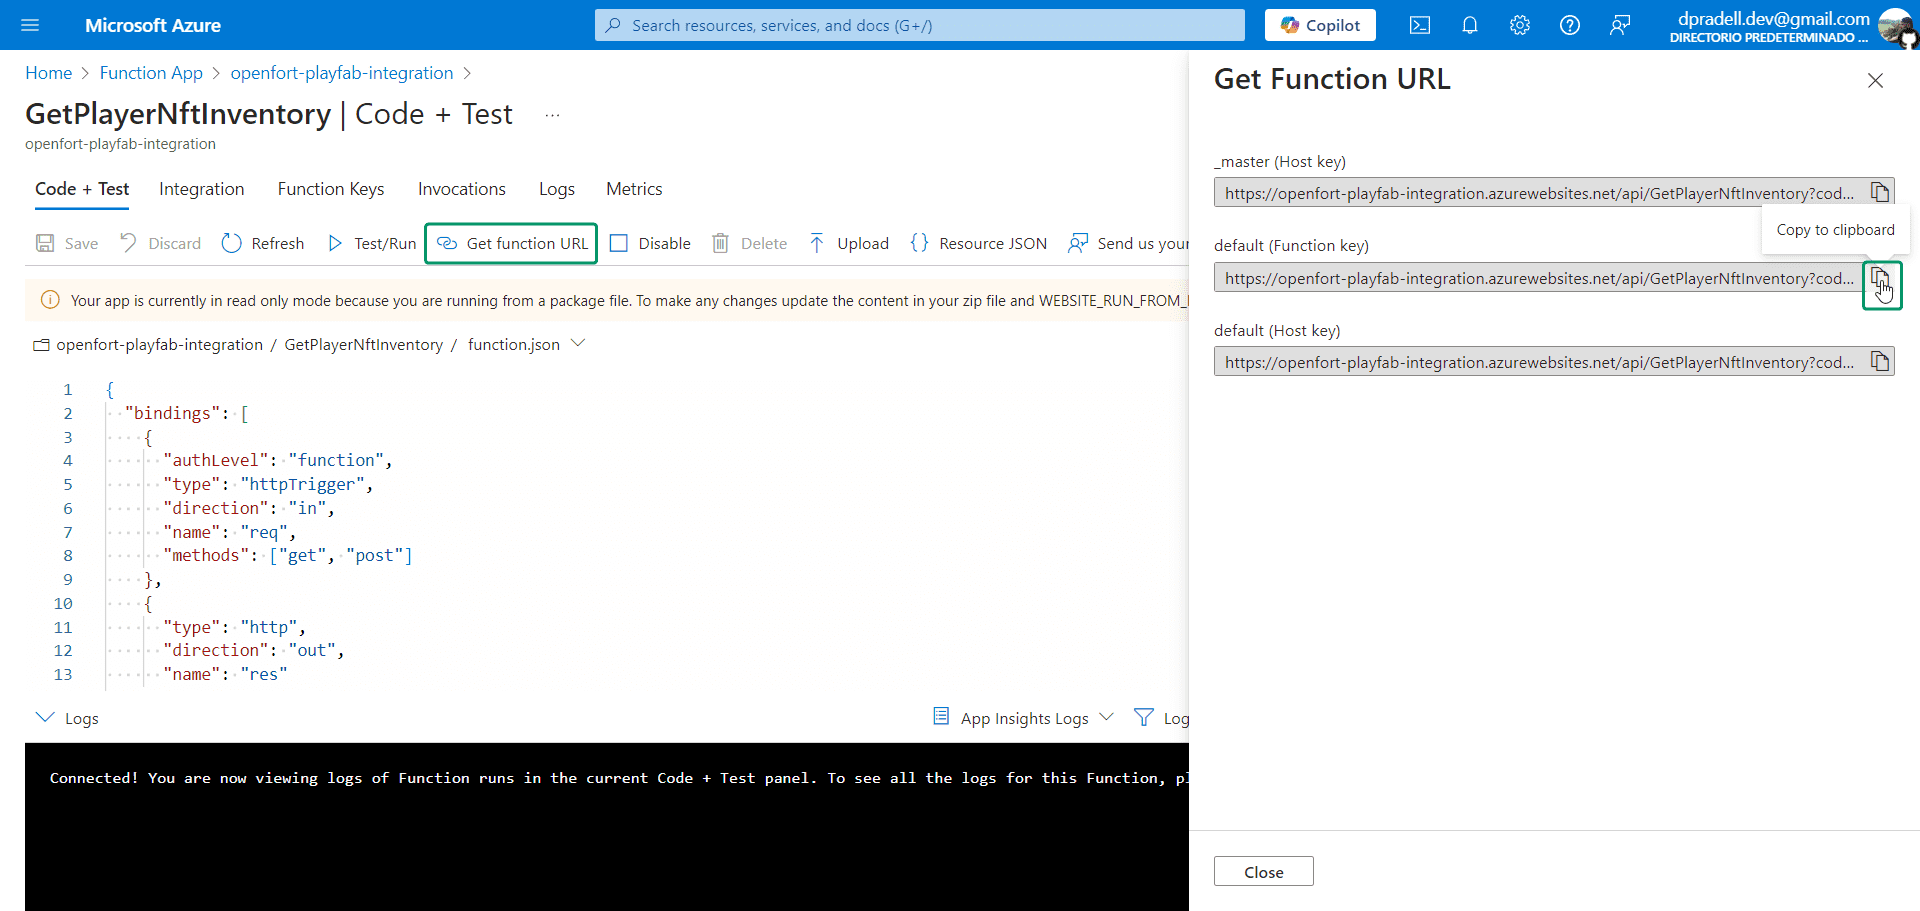Open the Resource JSON view
The height and width of the screenshot is (911, 1920).
(x=979, y=243)
